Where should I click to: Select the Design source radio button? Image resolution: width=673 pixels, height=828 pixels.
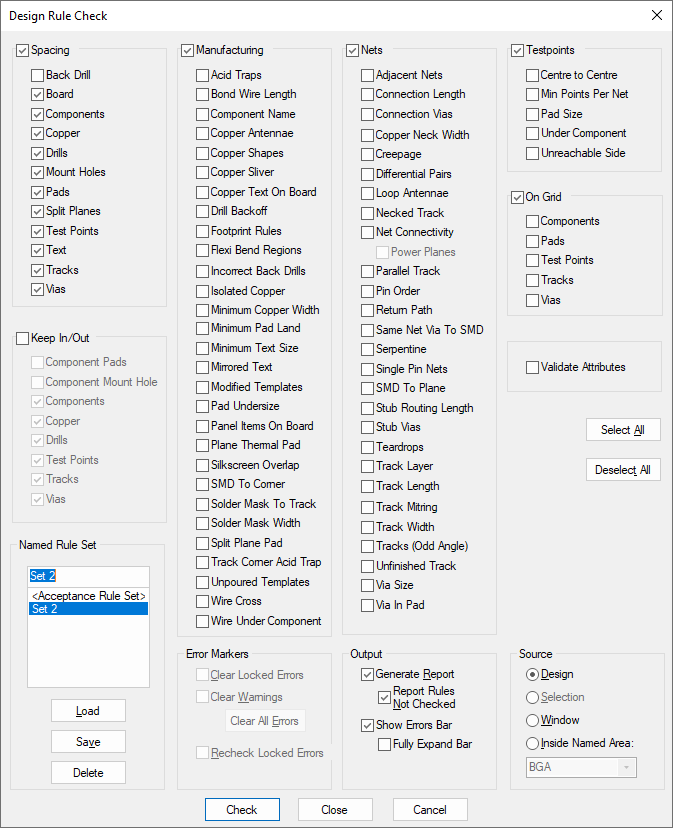tap(533, 674)
